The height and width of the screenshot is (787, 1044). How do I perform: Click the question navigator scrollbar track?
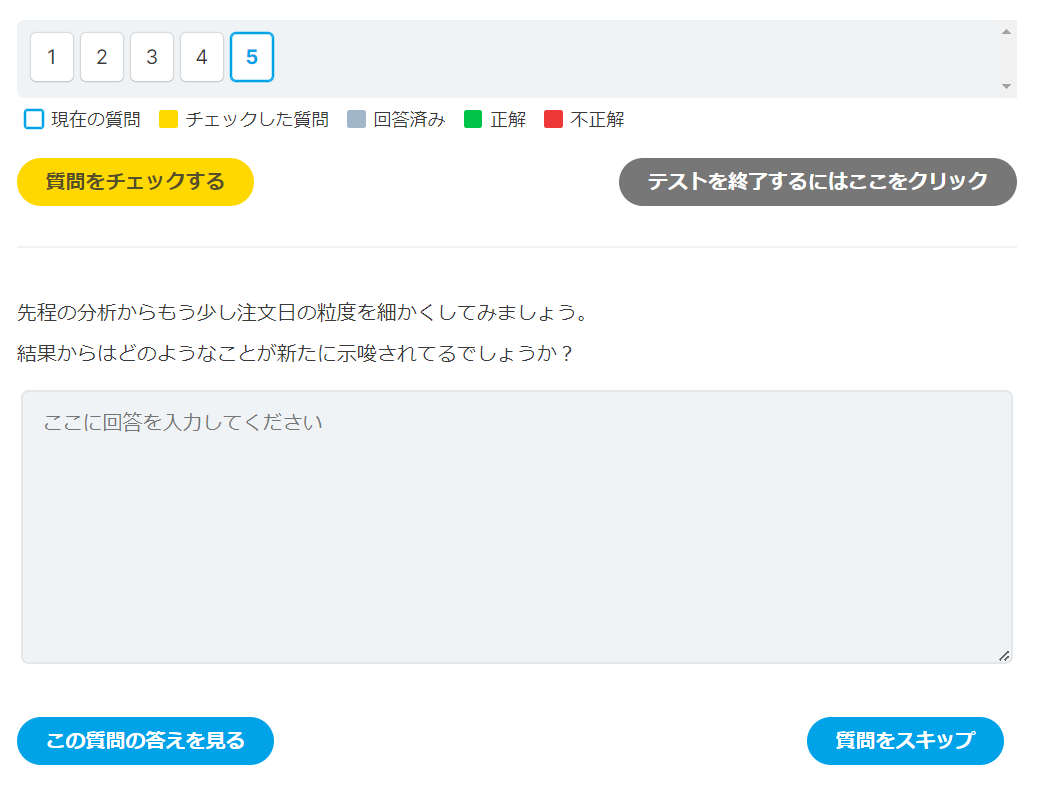1006,58
